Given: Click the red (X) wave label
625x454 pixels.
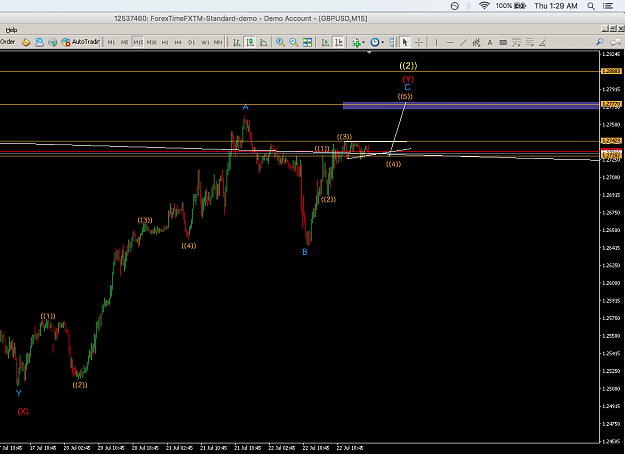Looking at the screenshot, I should click(x=23, y=411).
